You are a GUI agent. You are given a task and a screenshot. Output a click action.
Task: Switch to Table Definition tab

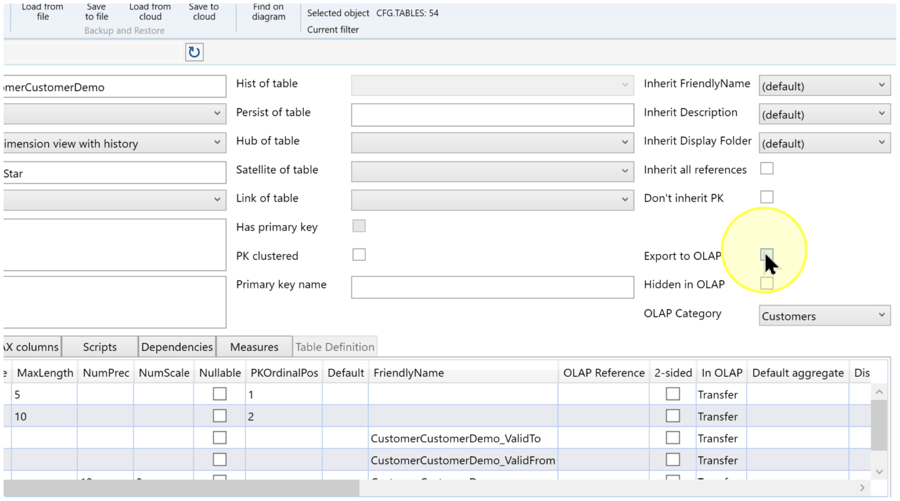(x=335, y=347)
